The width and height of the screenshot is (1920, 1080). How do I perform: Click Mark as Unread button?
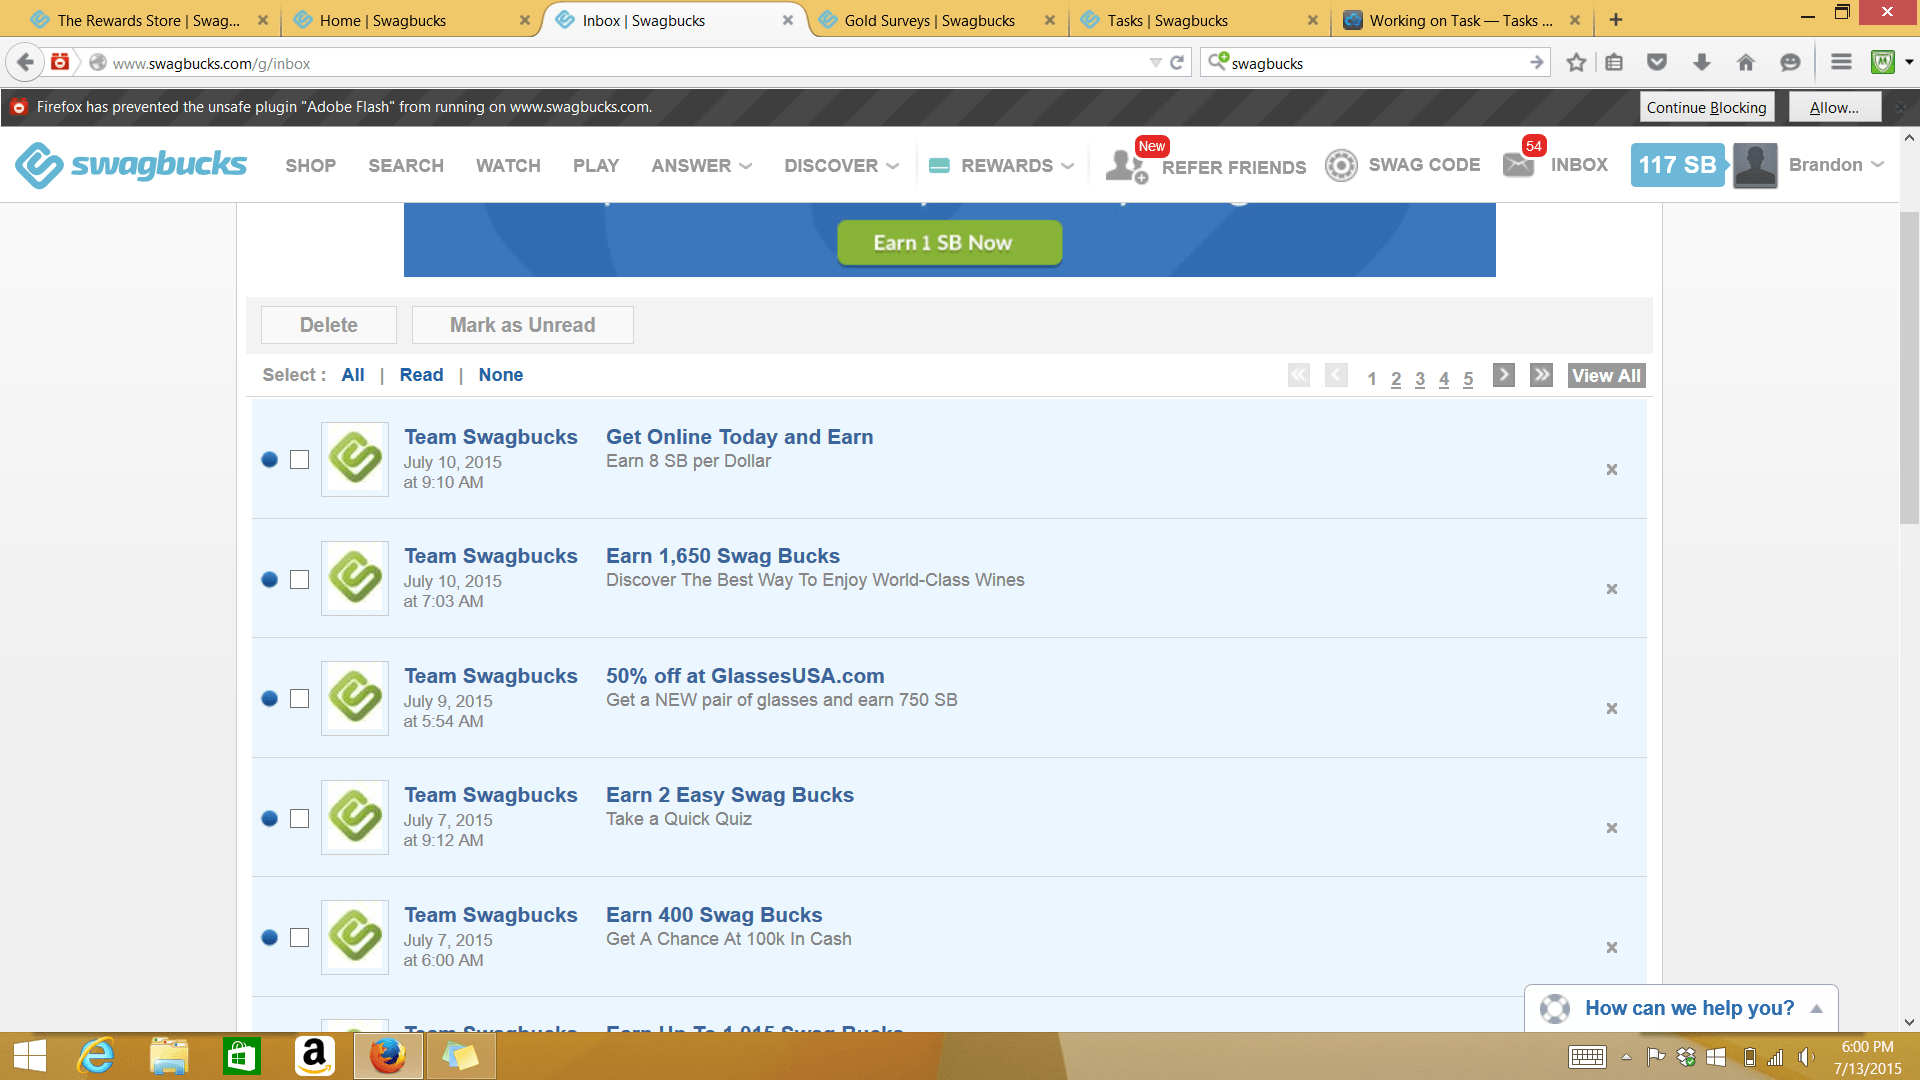coord(522,325)
